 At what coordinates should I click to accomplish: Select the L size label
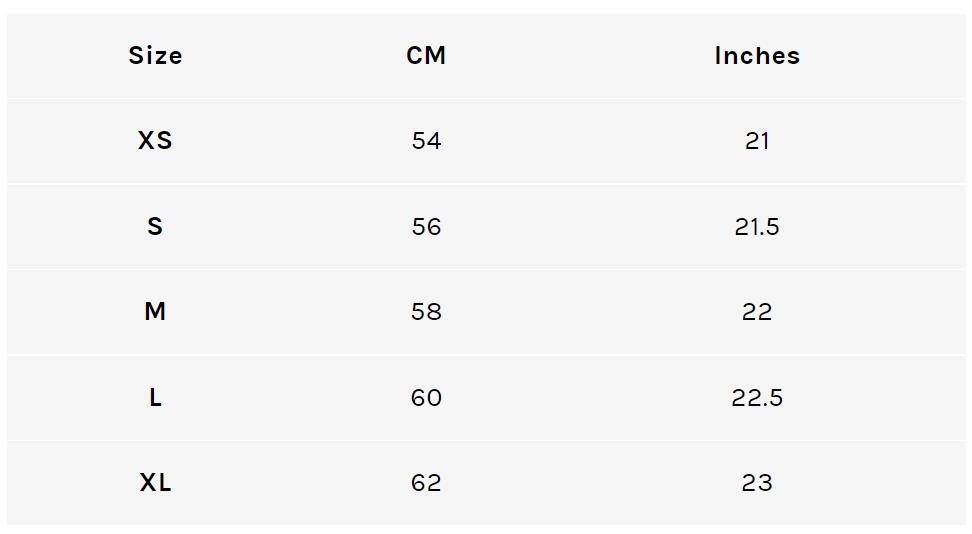[x=155, y=398]
